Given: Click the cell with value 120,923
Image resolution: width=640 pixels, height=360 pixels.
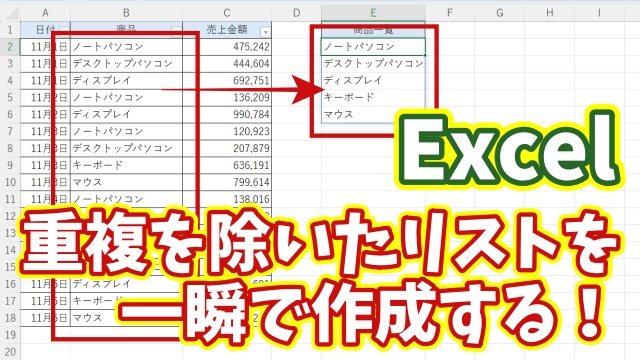Looking at the screenshot, I should [227, 131].
